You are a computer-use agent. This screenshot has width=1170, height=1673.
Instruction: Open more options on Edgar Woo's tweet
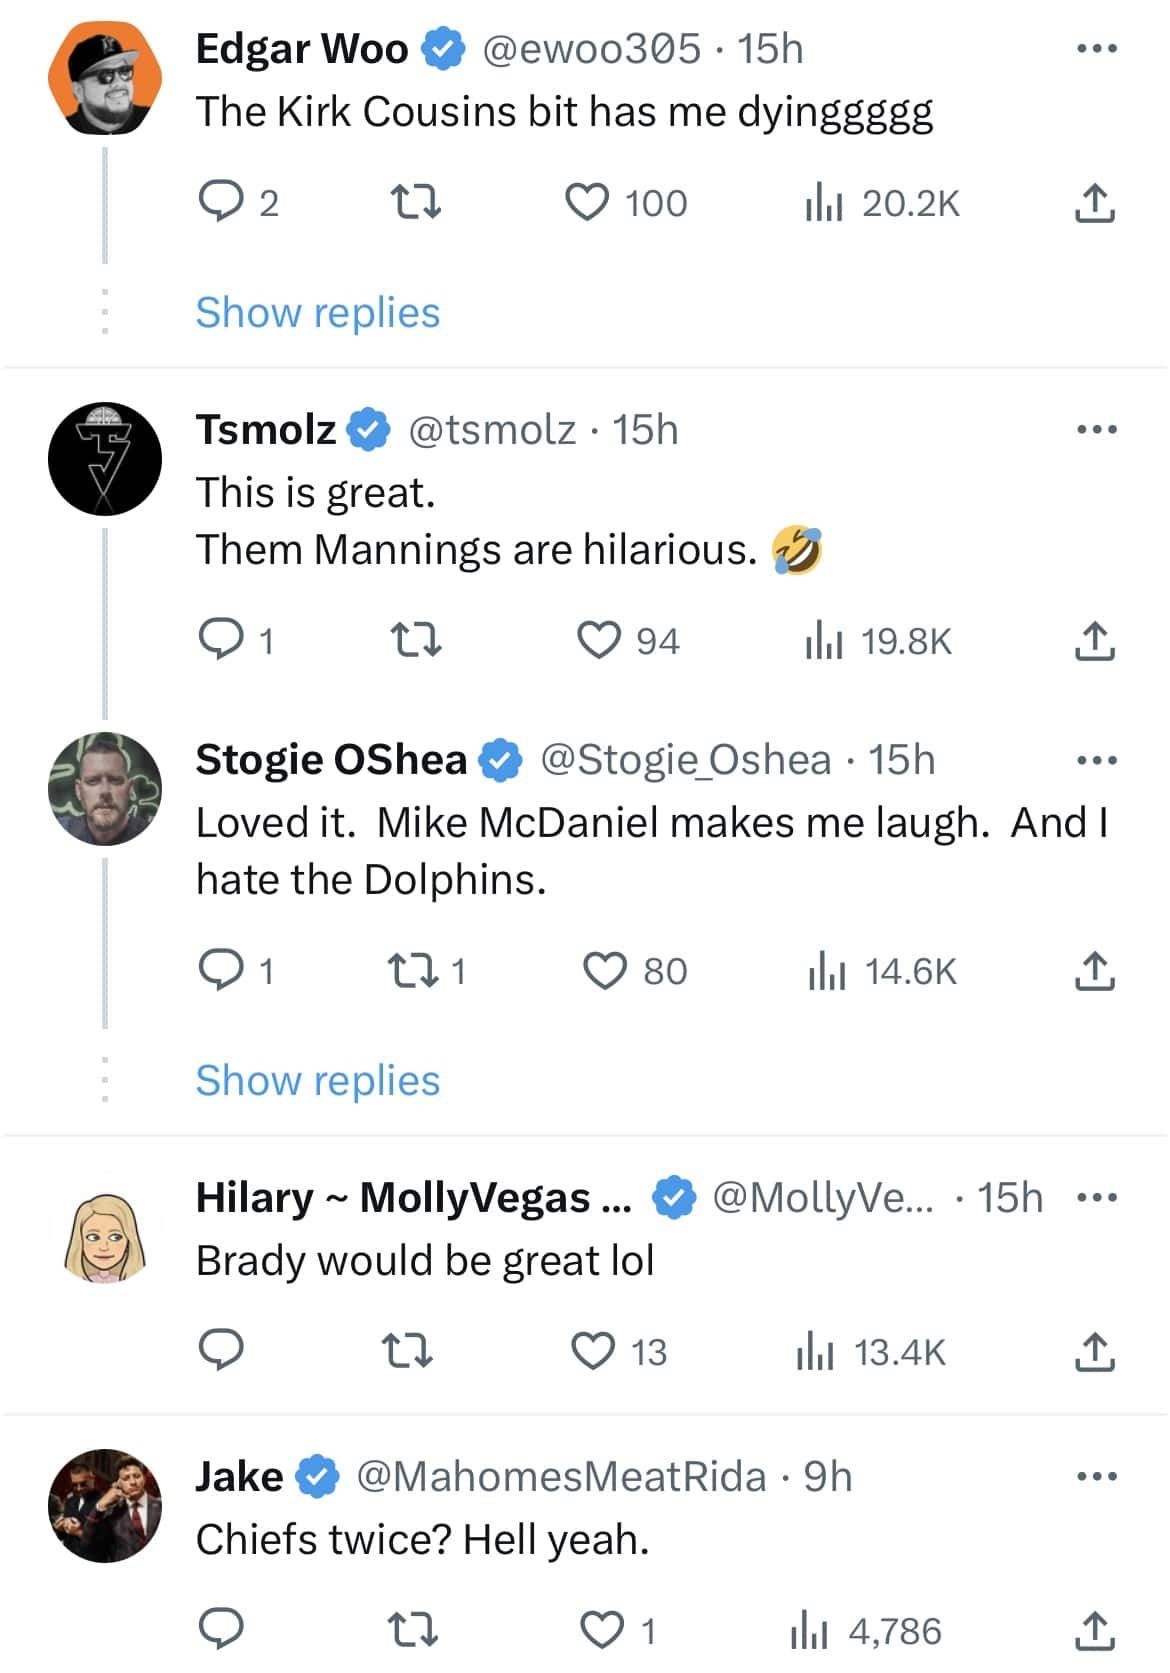[x=1096, y=49]
